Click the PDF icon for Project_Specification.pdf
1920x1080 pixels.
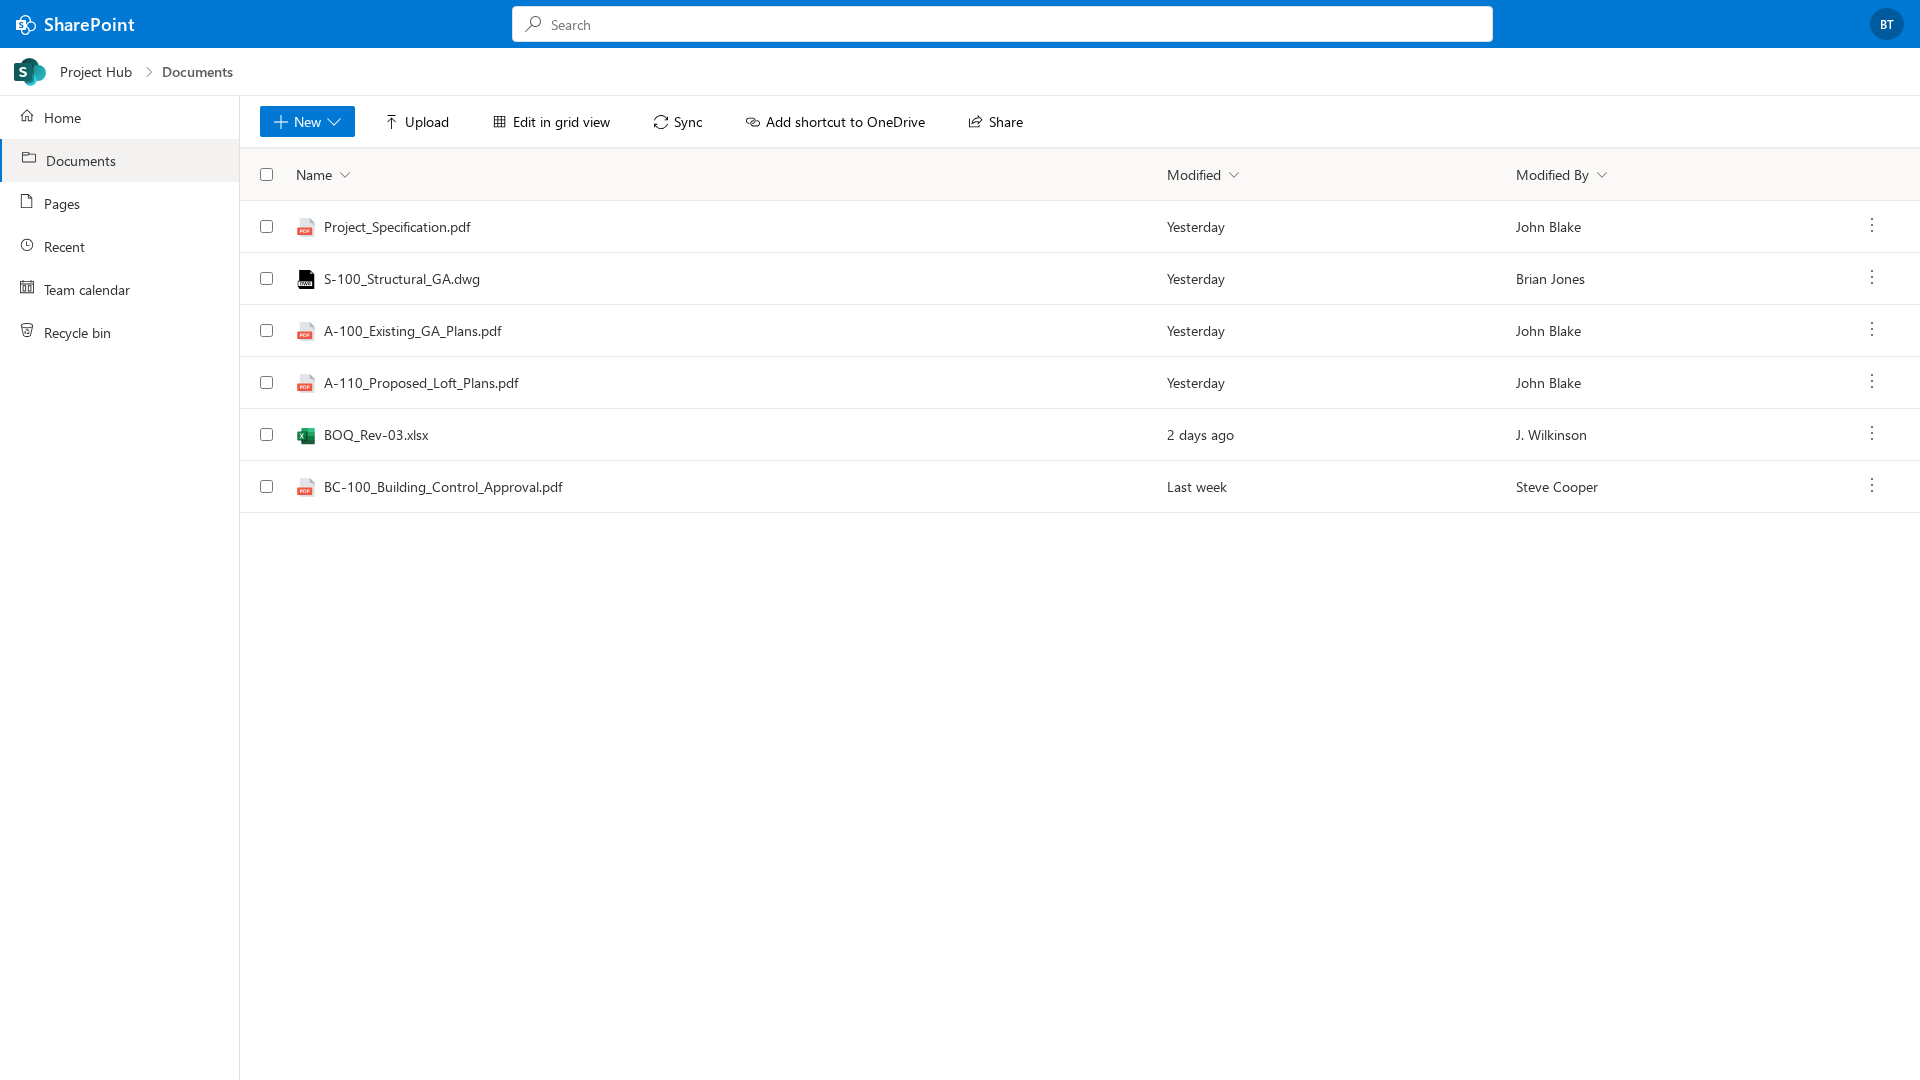click(x=306, y=227)
